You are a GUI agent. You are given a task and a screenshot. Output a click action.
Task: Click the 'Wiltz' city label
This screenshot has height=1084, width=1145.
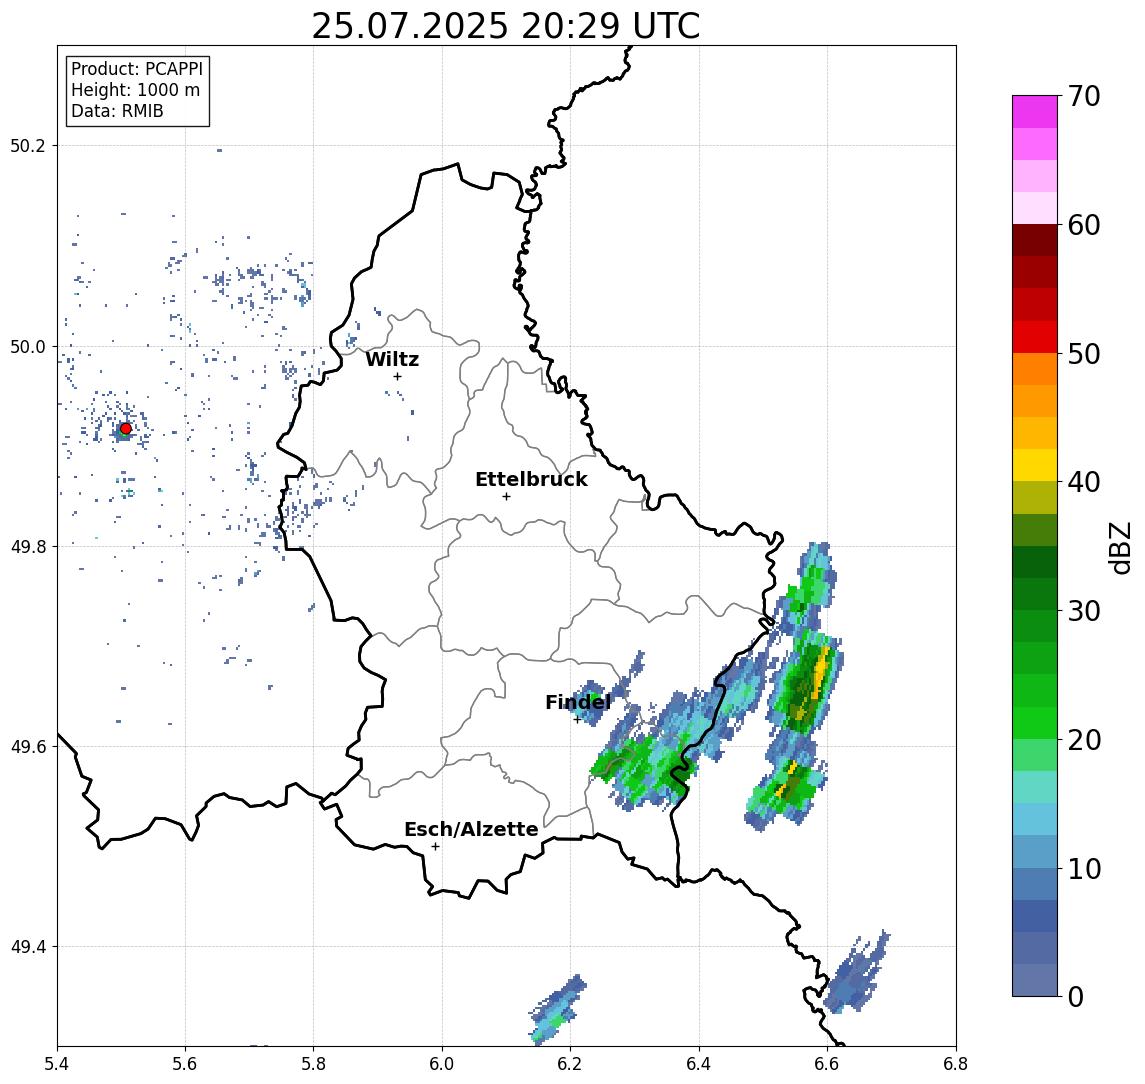pos(392,359)
